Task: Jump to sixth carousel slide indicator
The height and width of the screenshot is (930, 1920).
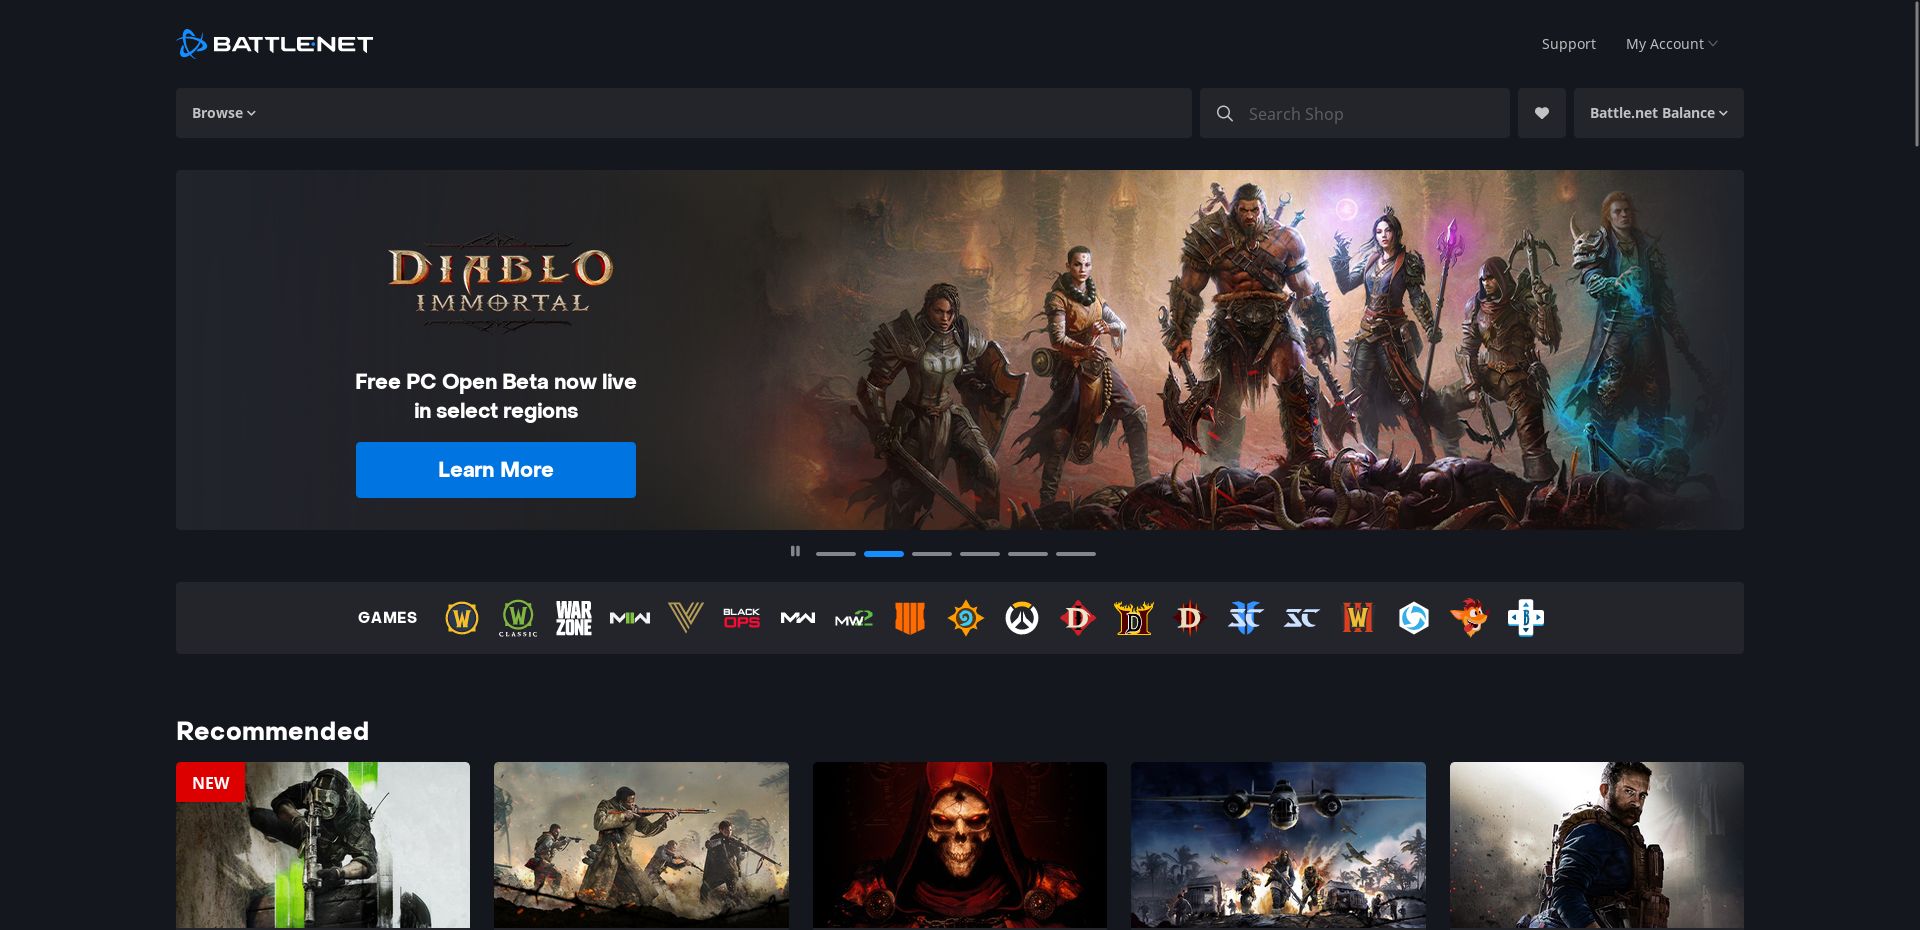Action: click(1076, 553)
